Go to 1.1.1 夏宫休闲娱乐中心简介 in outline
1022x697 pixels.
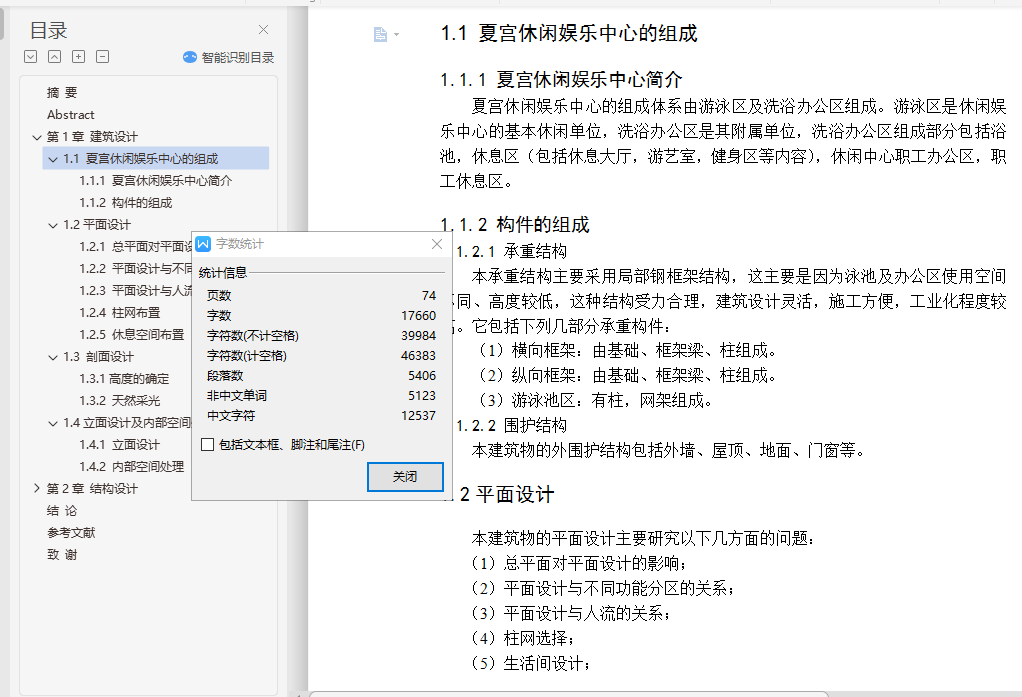(155, 181)
